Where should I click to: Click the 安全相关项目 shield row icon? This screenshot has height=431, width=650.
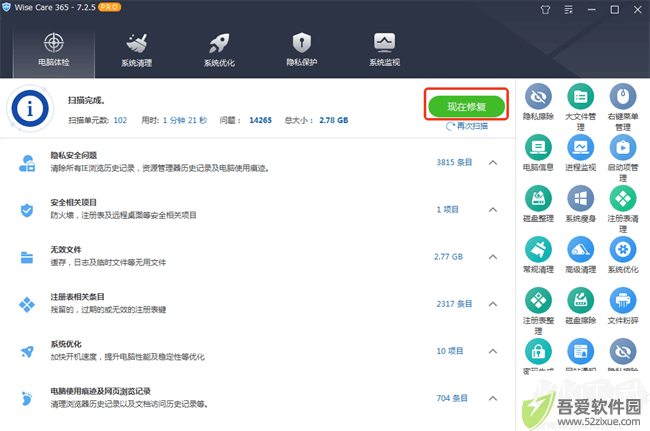click(27, 210)
